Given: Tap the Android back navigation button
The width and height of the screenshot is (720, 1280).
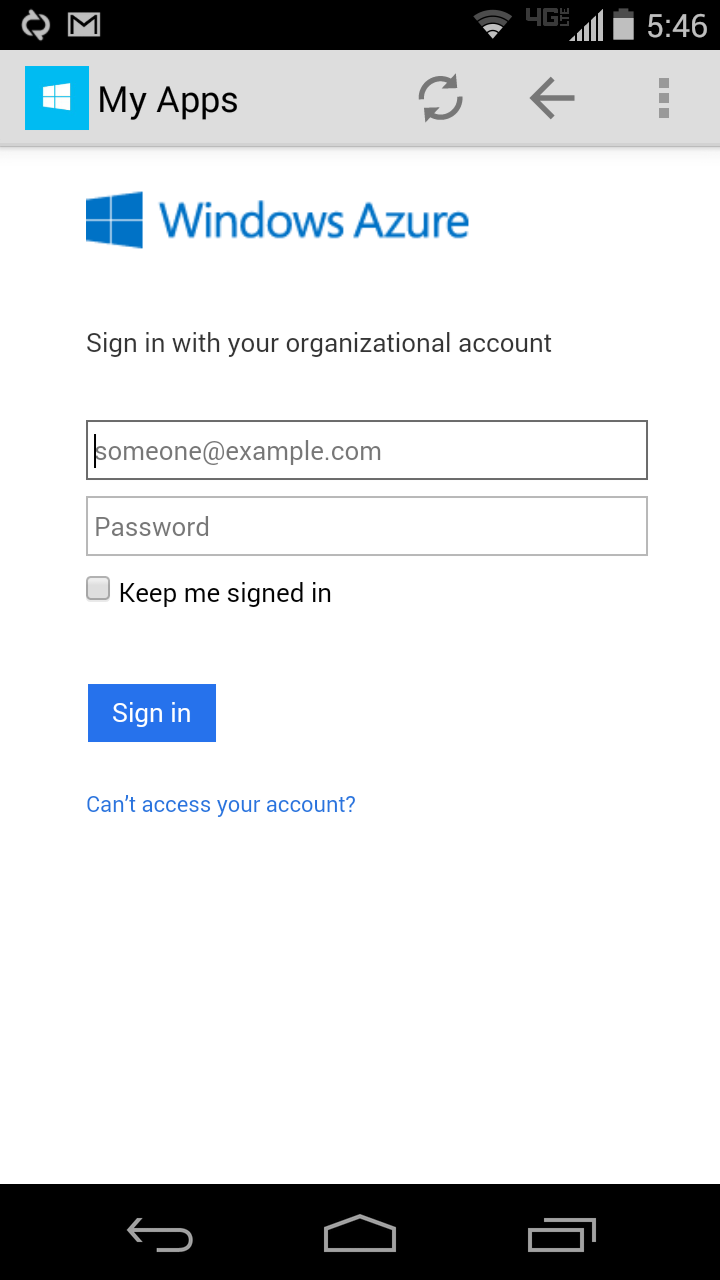Looking at the screenshot, I should click(x=160, y=1235).
